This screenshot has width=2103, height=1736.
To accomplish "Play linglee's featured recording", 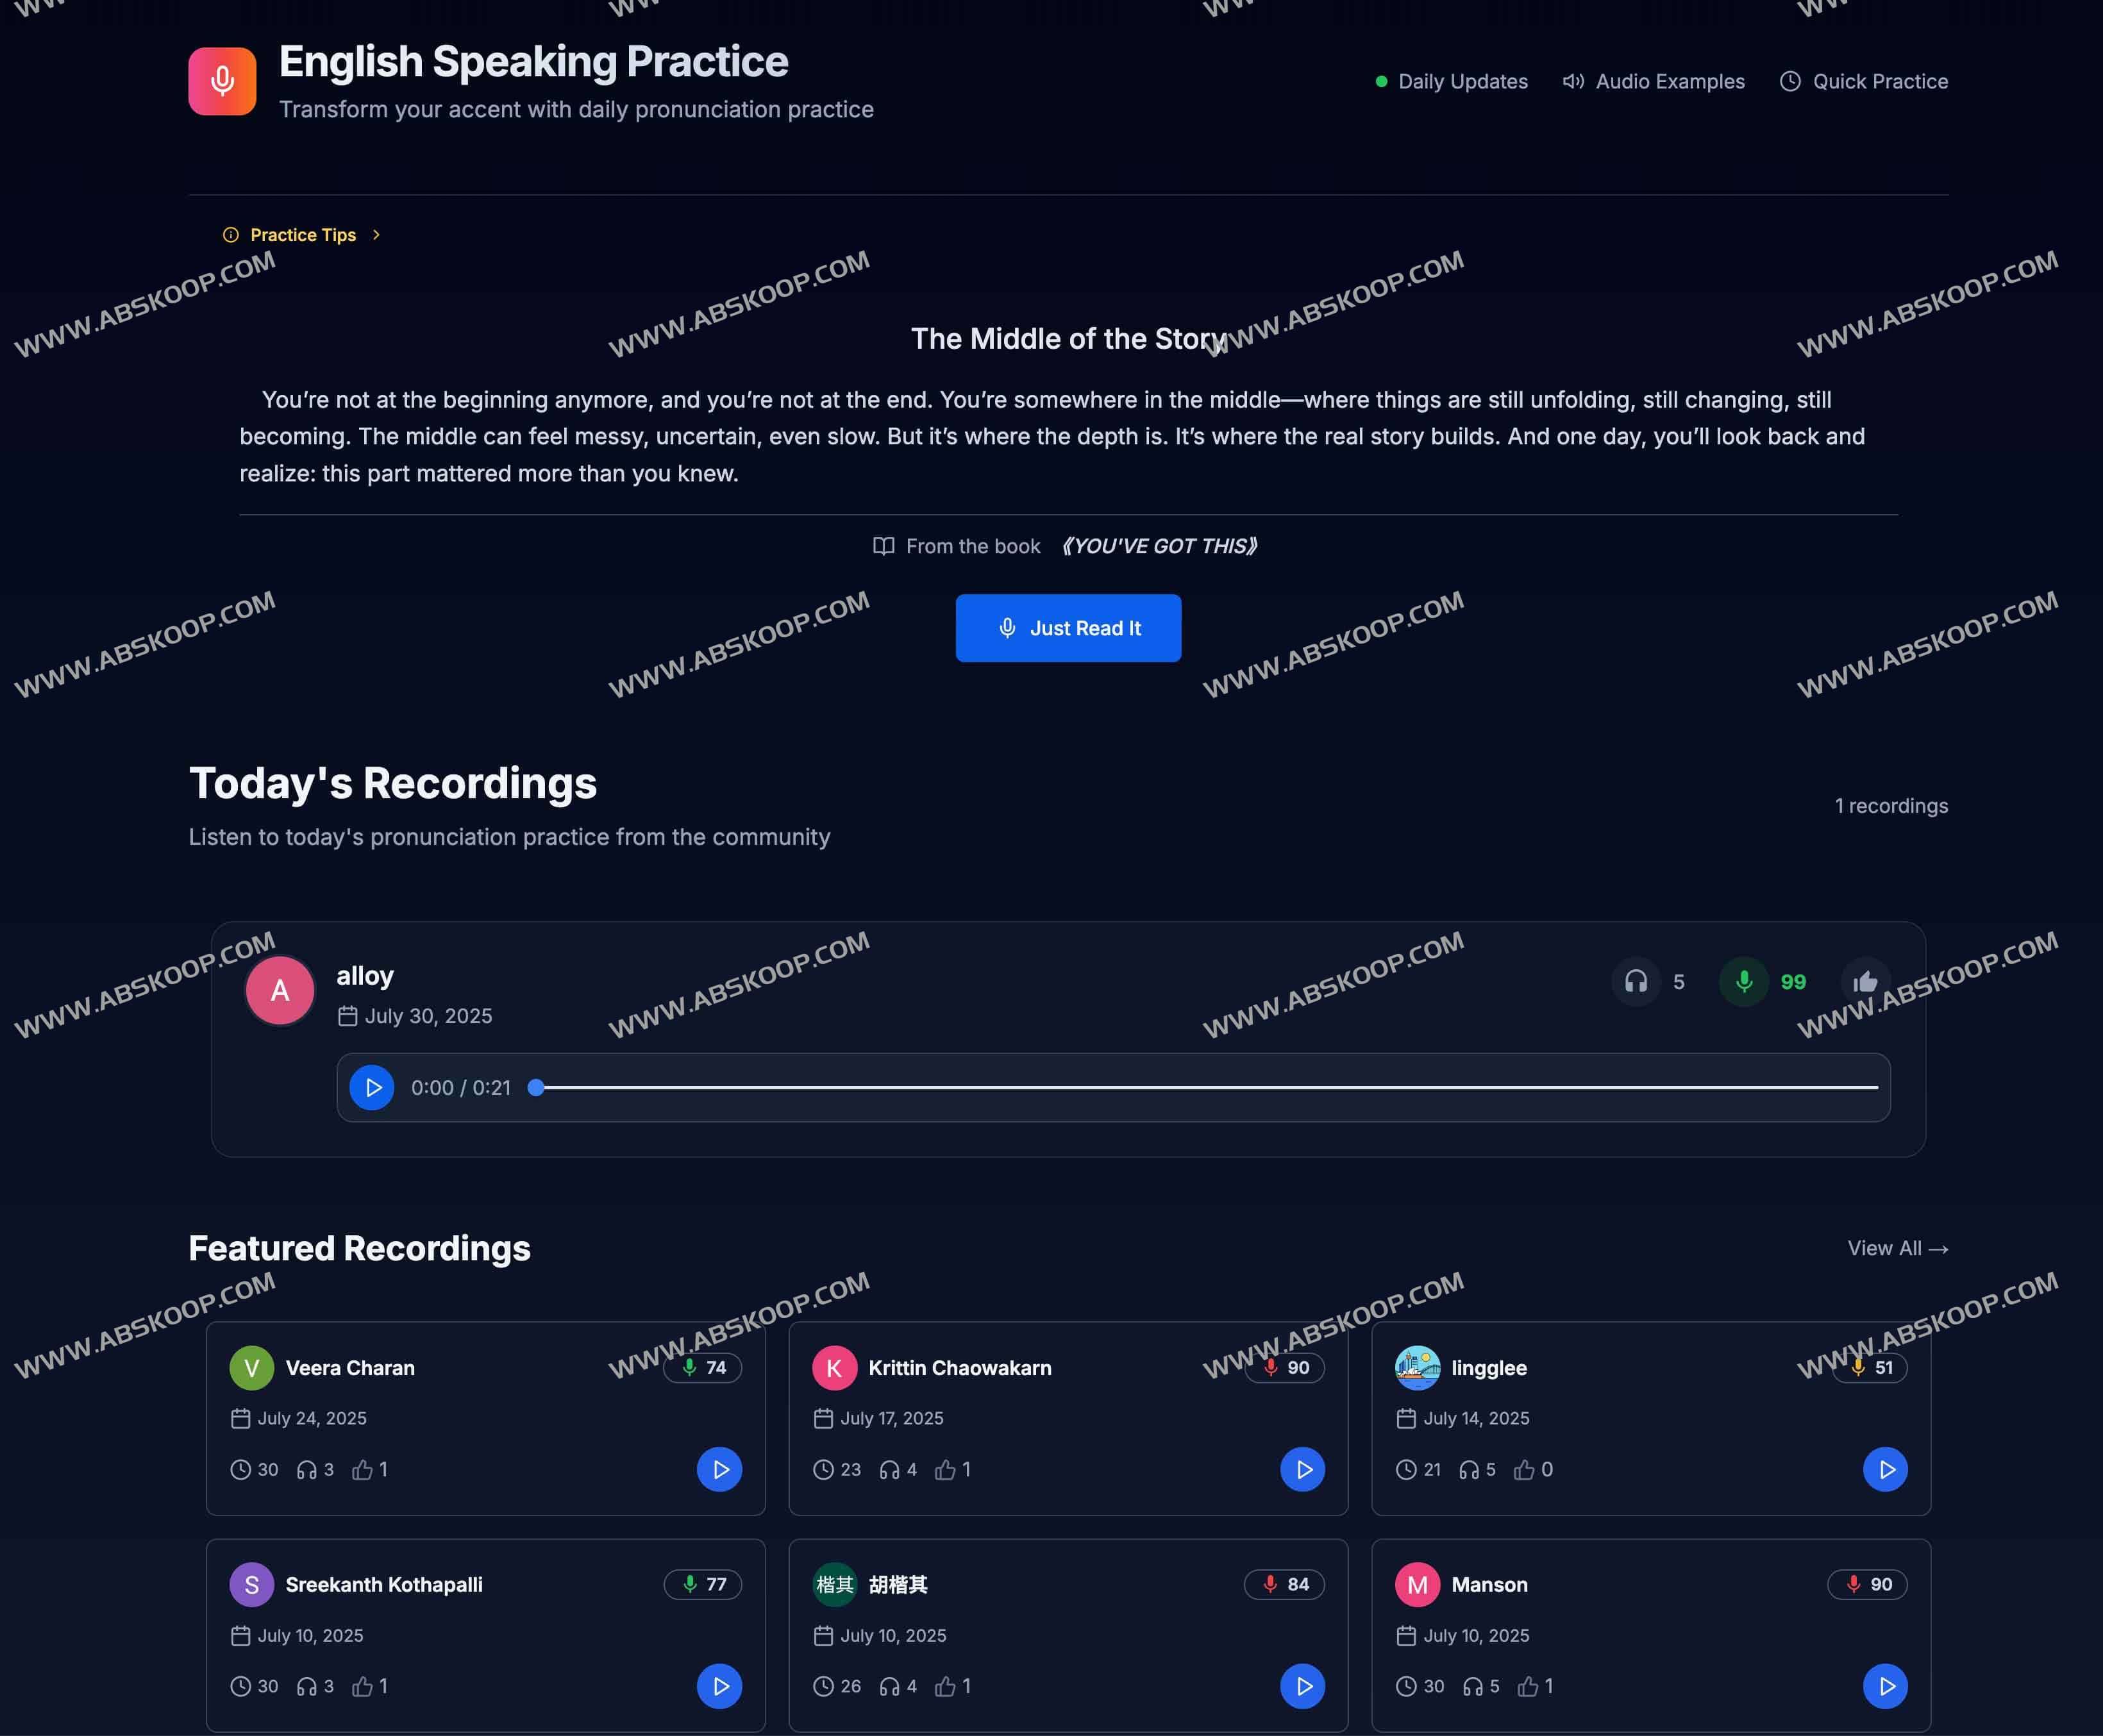I will point(1885,1469).
